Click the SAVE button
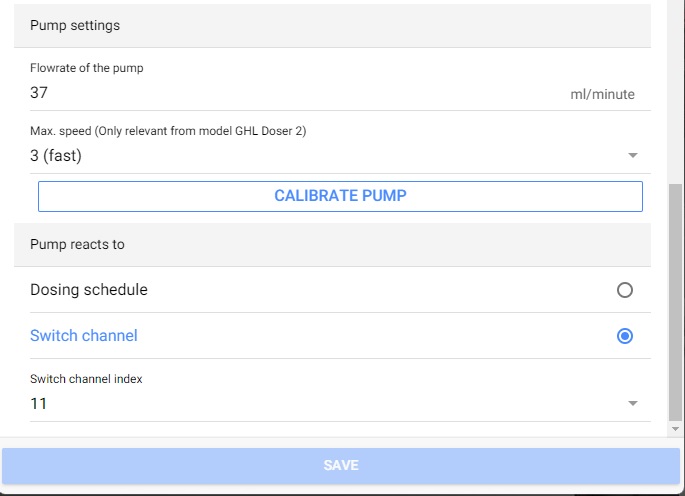Viewport: 685px width, 496px height. pos(341,465)
